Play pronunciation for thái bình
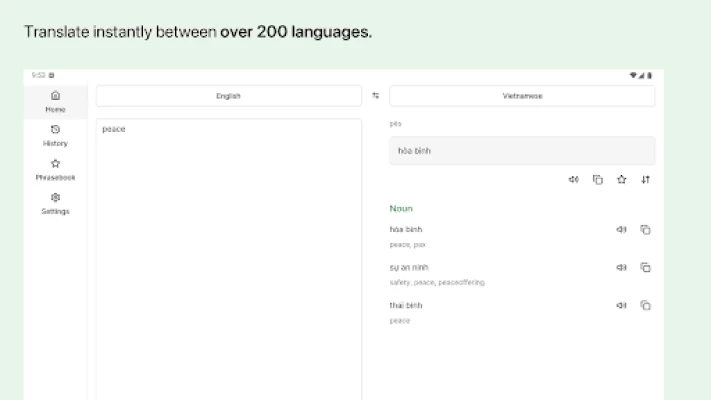This screenshot has height=400, width=711. point(621,305)
